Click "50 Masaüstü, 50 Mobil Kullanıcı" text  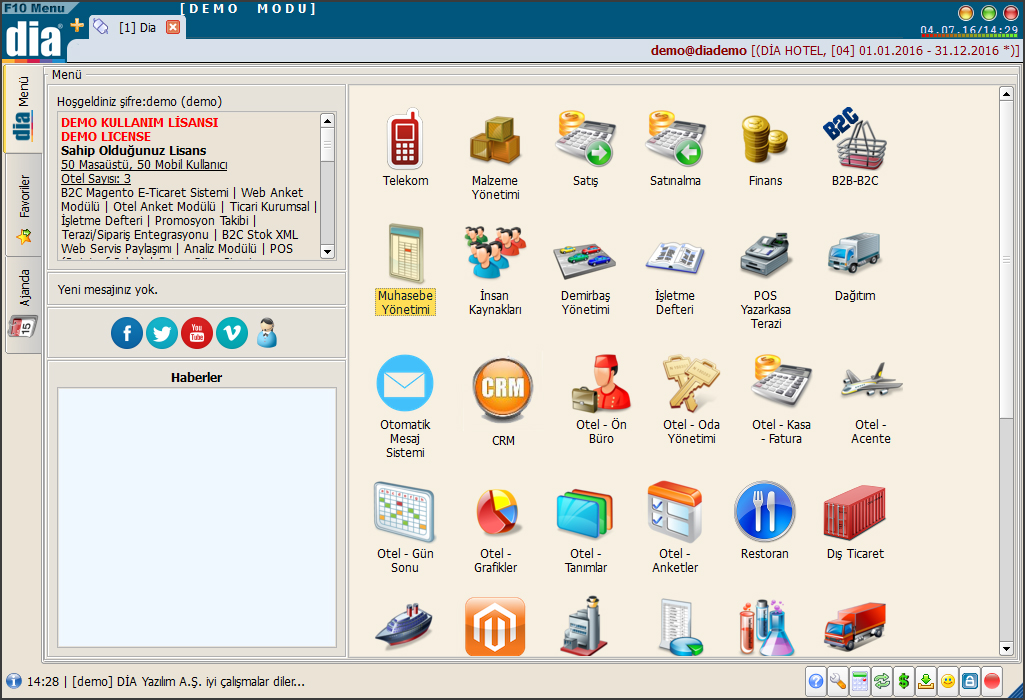coord(144,165)
